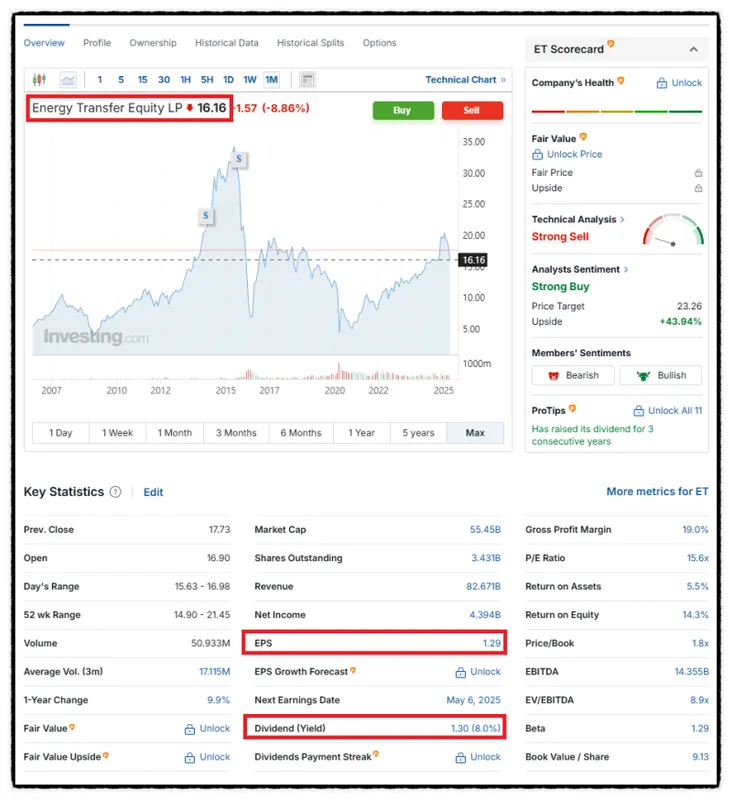Switch to the Ownership tab
The width and height of the screenshot is (732, 800).
[x=153, y=43]
